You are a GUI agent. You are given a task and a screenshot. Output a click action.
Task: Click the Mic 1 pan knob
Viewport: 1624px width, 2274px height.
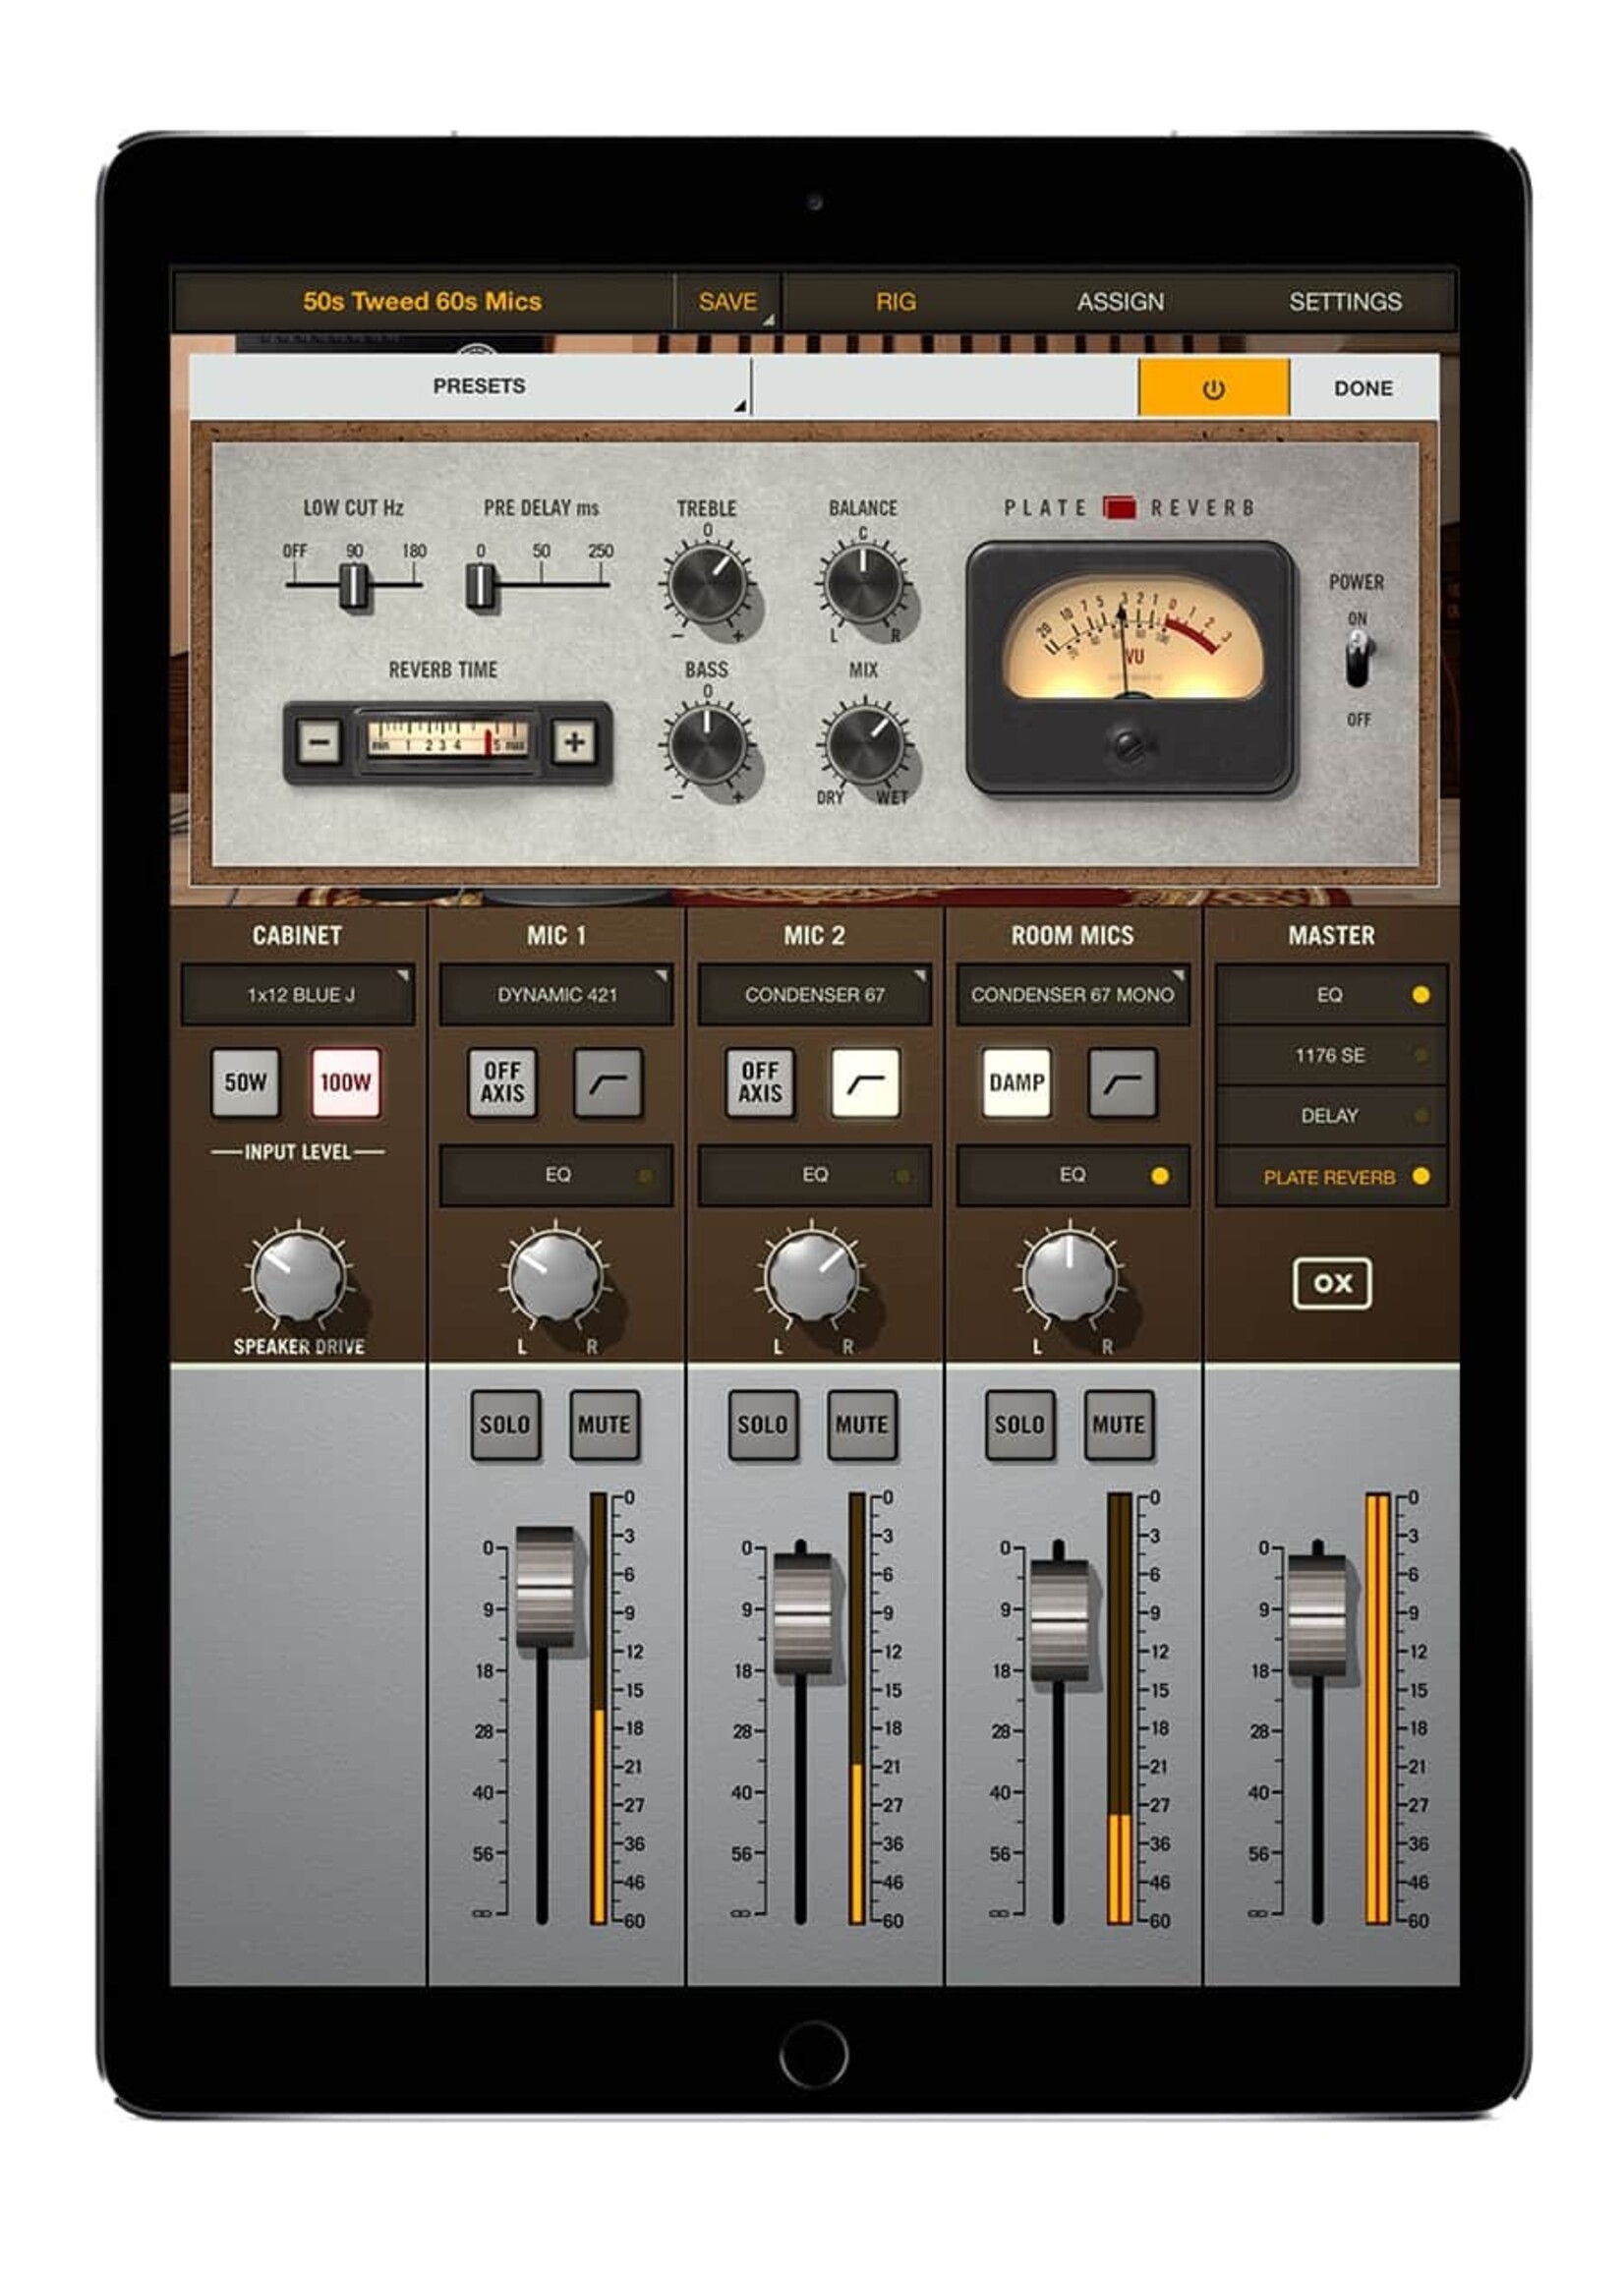pos(555,1277)
